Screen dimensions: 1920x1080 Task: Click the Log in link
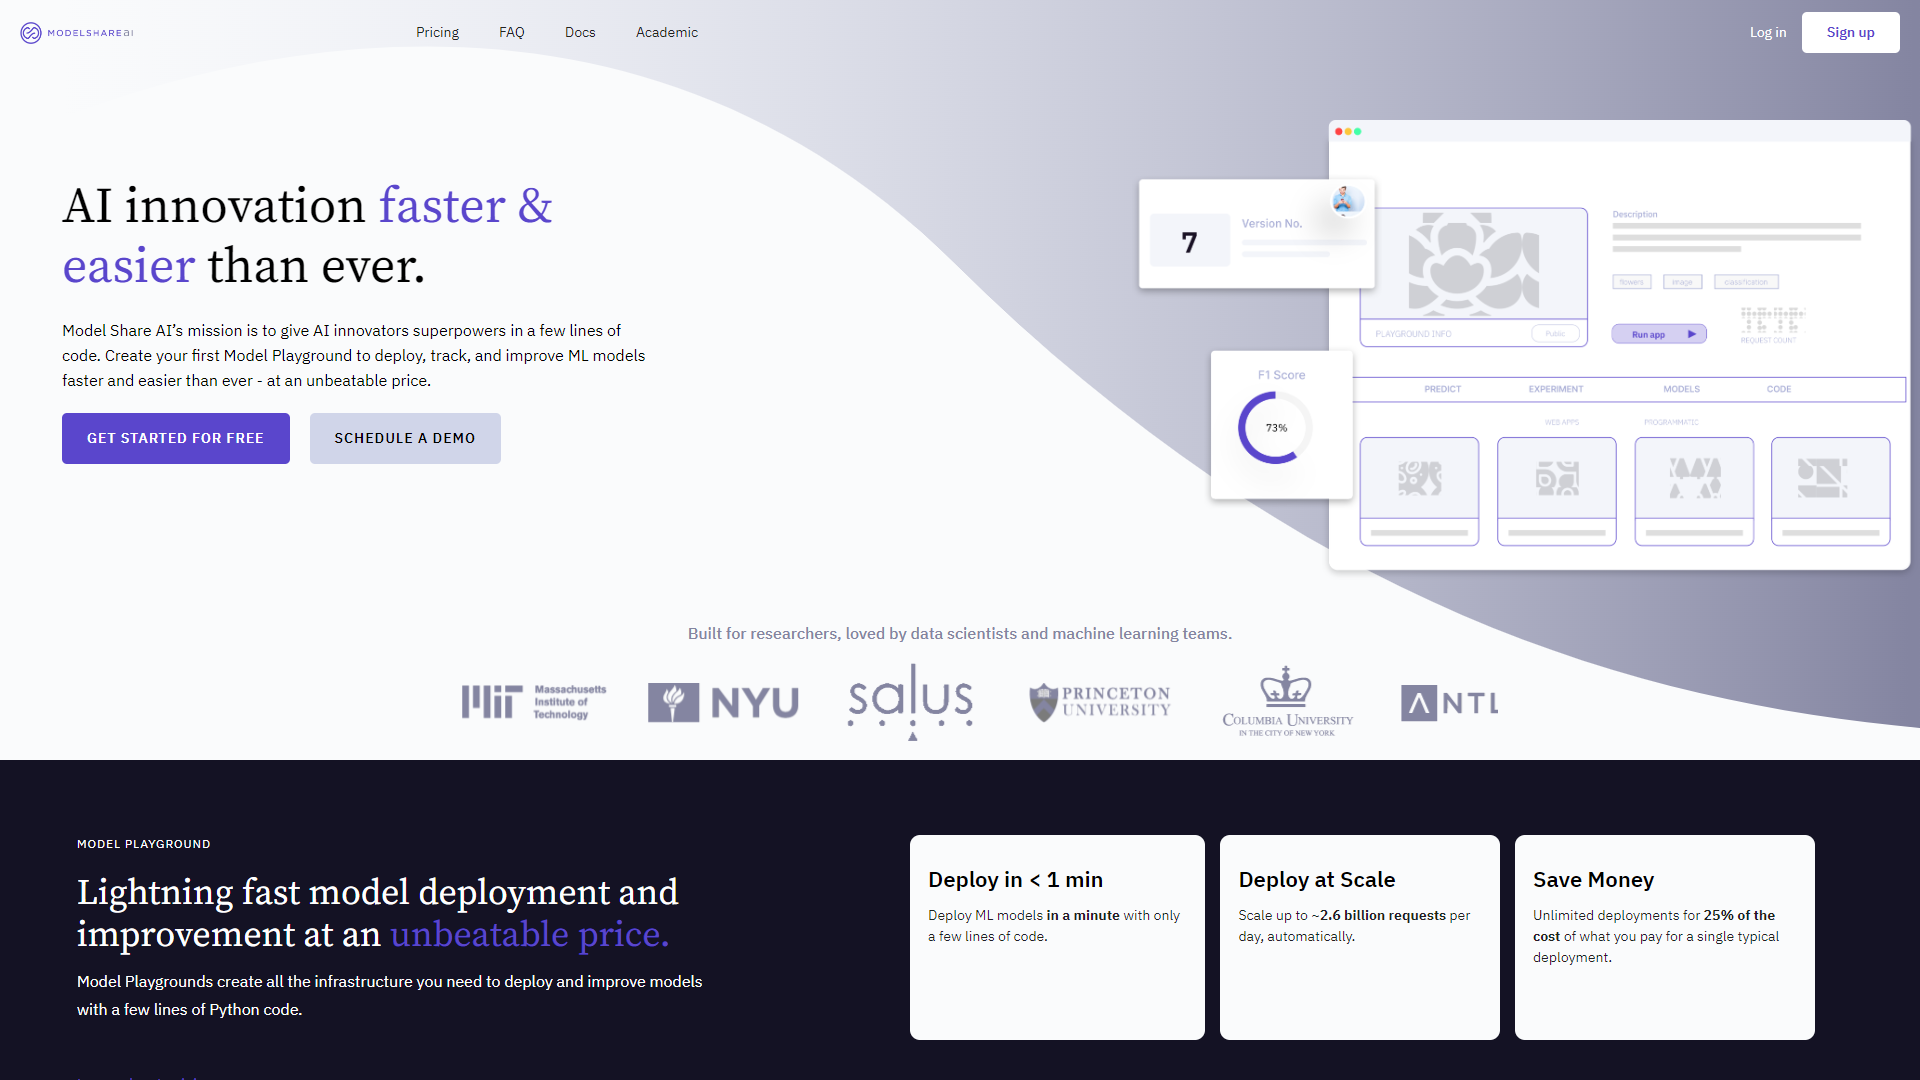1767,33
